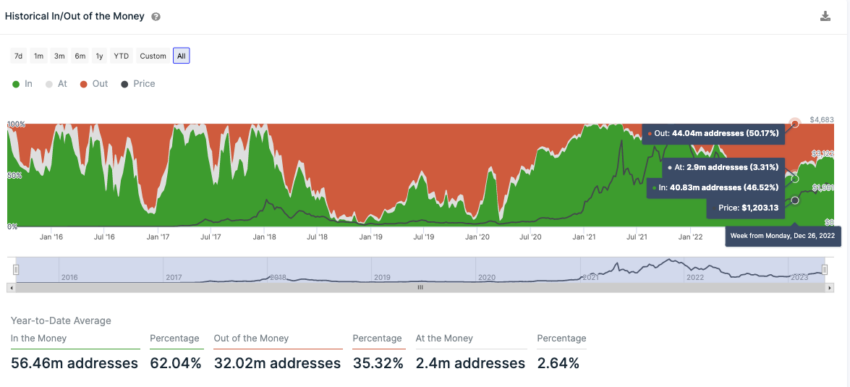Select the 7d time range
850x387 pixels.
(x=18, y=56)
